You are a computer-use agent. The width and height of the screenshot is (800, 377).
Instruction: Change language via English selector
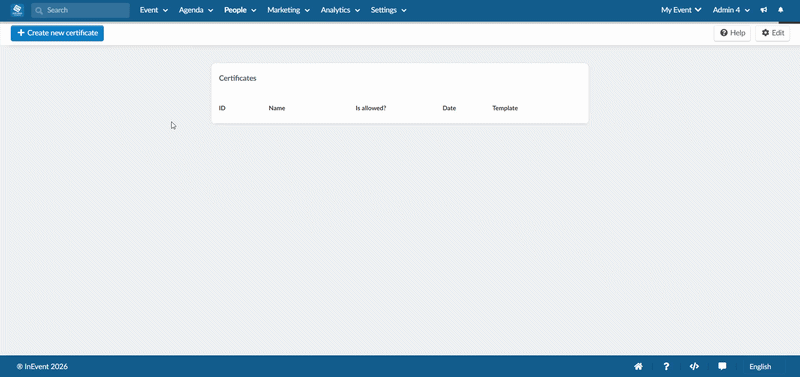[760, 366]
